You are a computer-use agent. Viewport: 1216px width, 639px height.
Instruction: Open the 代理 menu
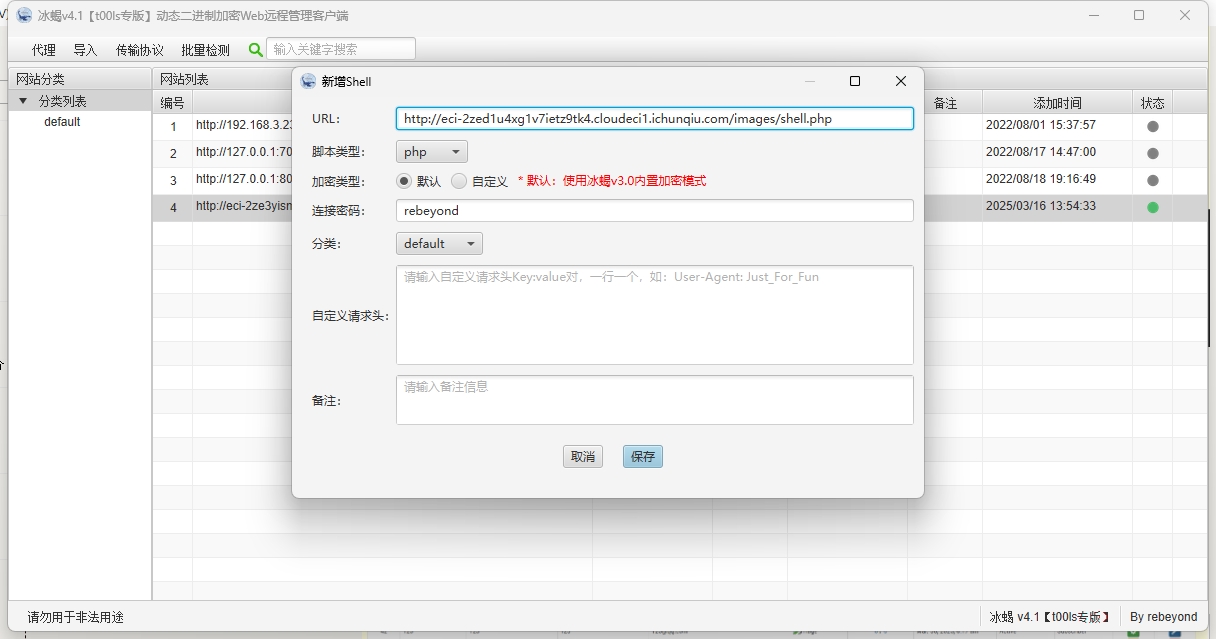tap(44, 50)
